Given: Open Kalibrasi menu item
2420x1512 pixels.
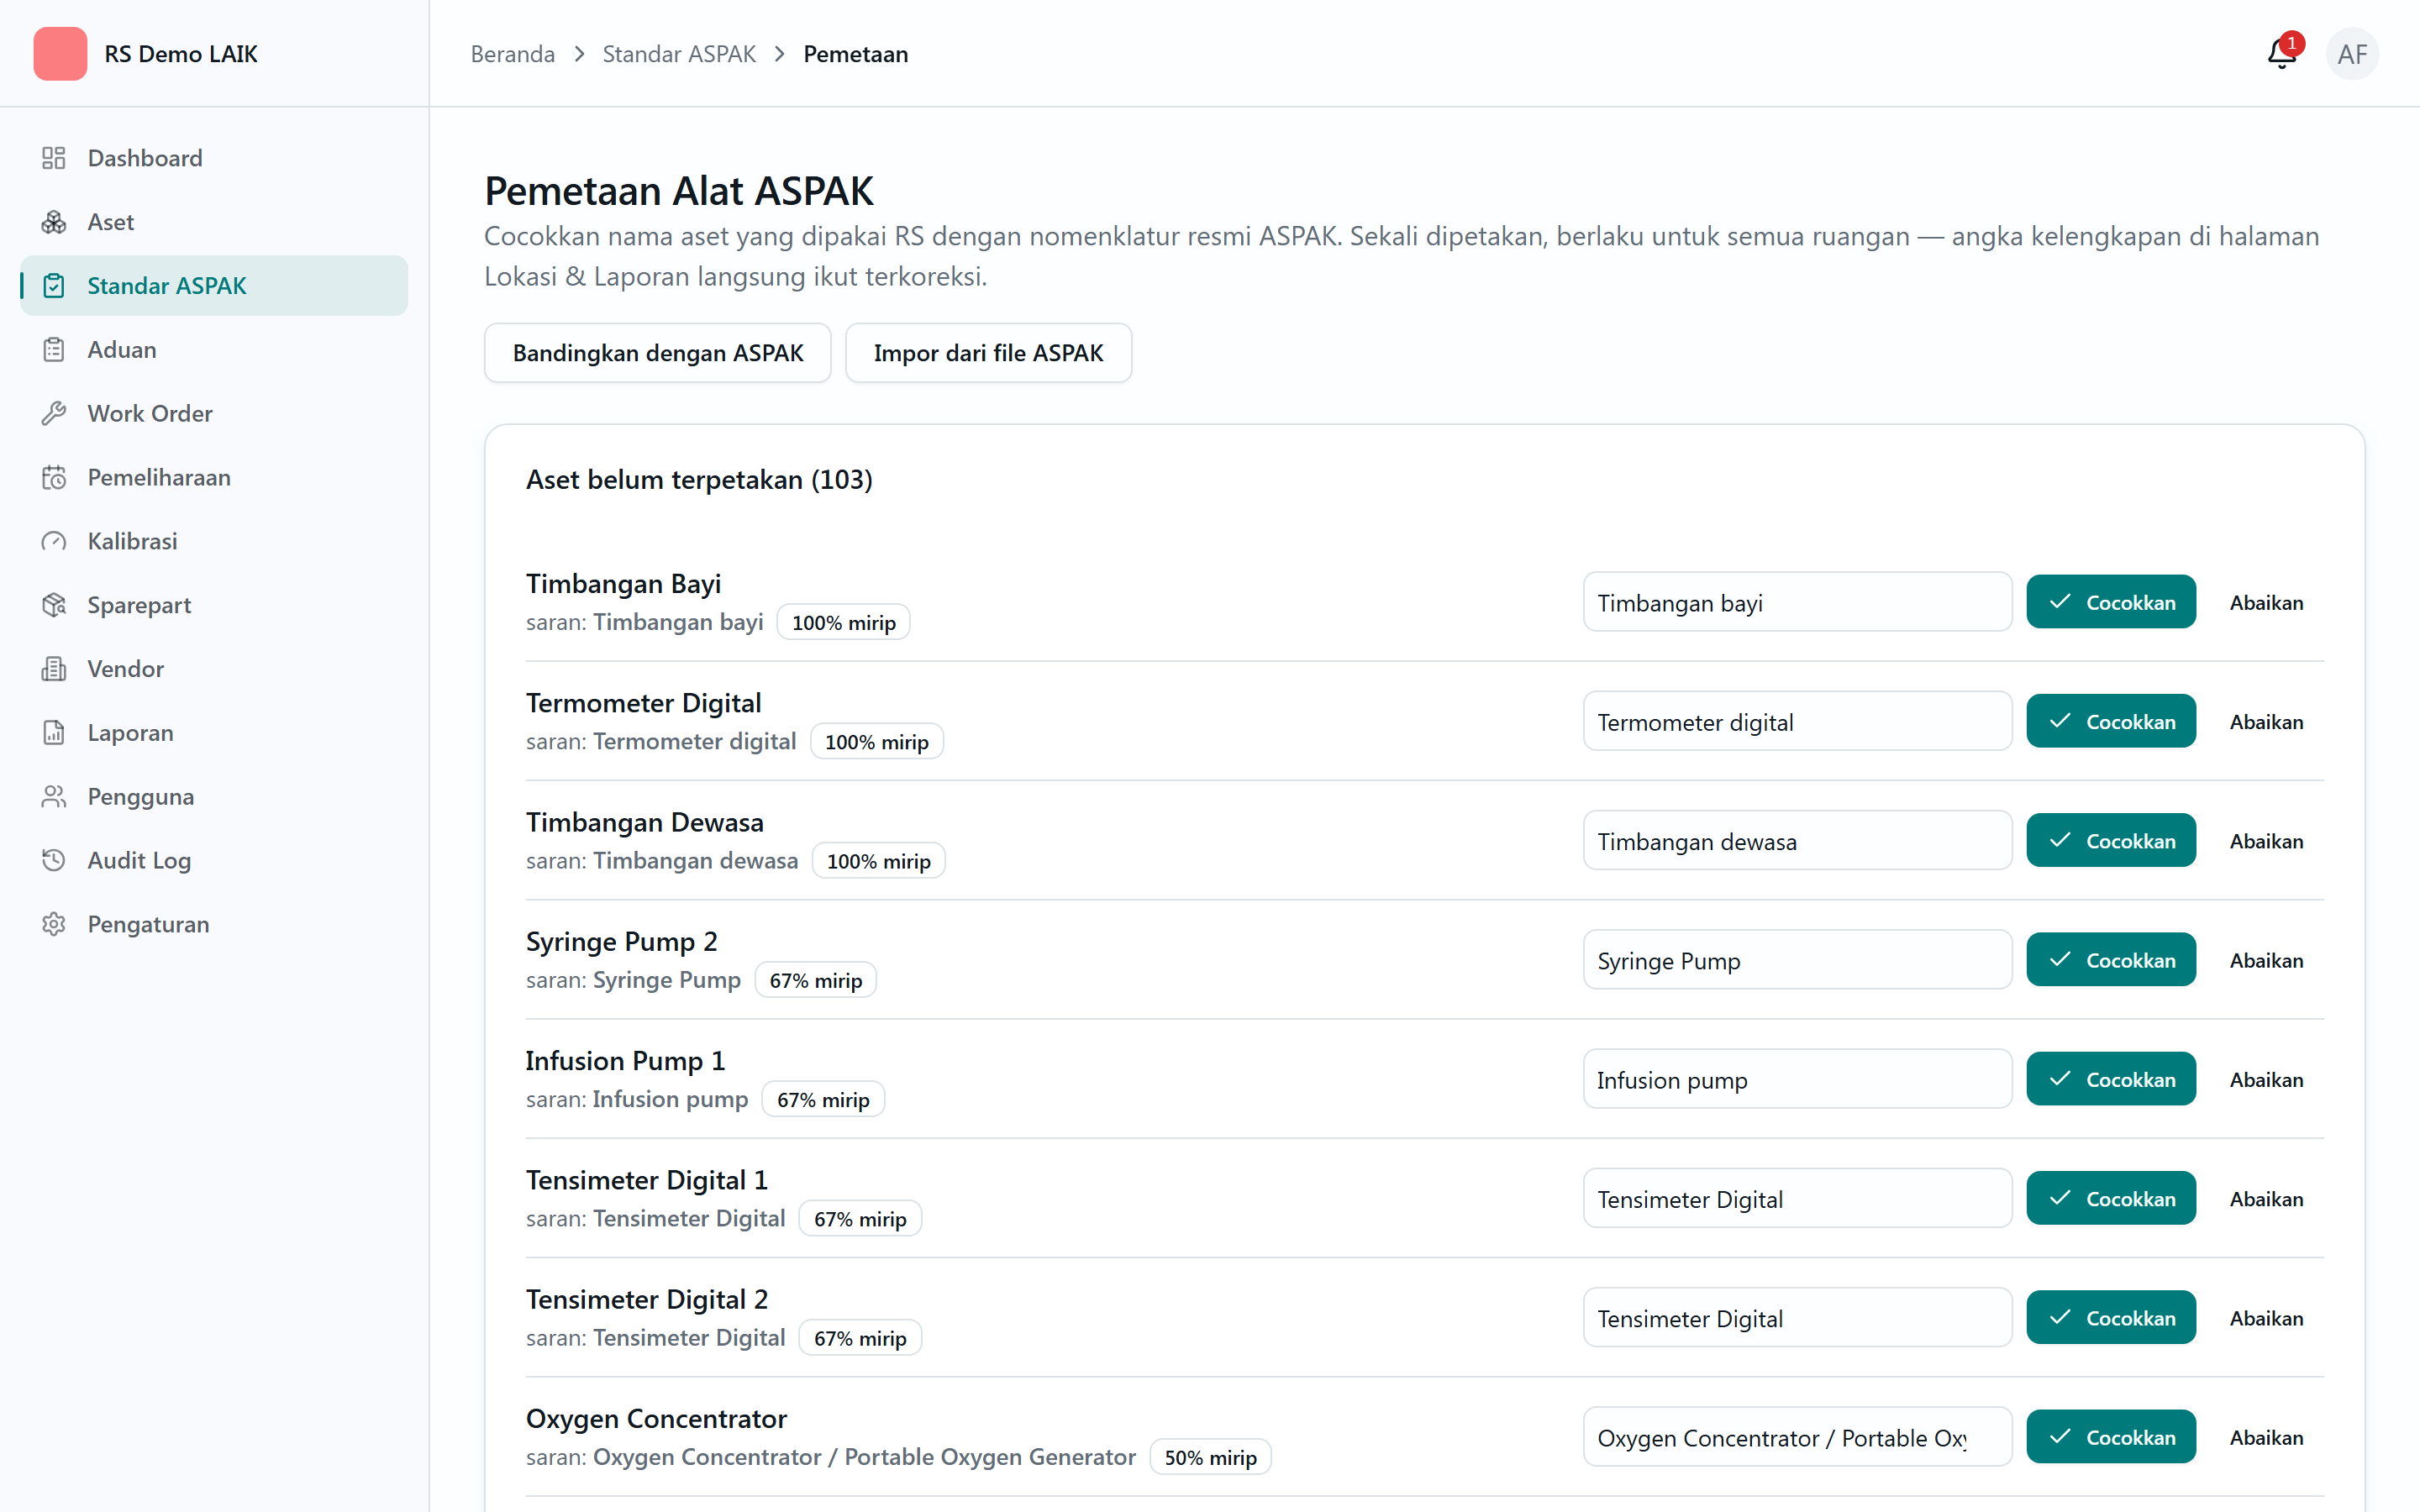Looking at the screenshot, I should (x=214, y=541).
